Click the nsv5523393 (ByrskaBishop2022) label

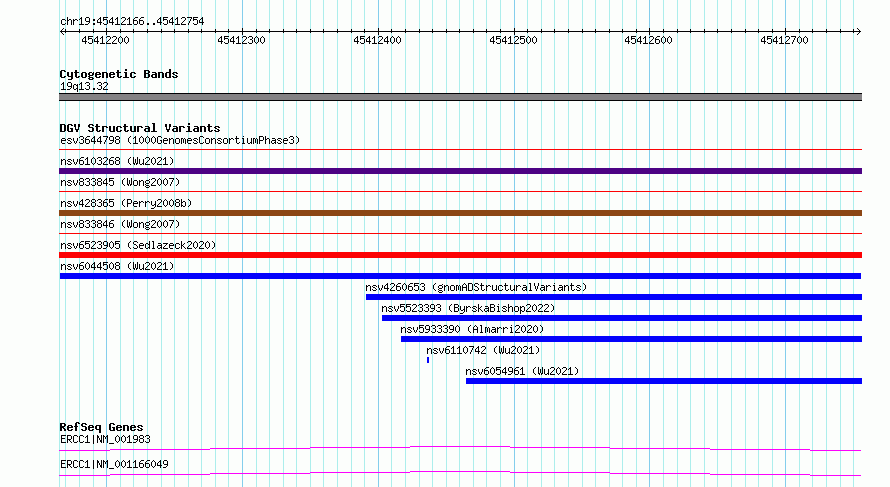[x=468, y=308]
